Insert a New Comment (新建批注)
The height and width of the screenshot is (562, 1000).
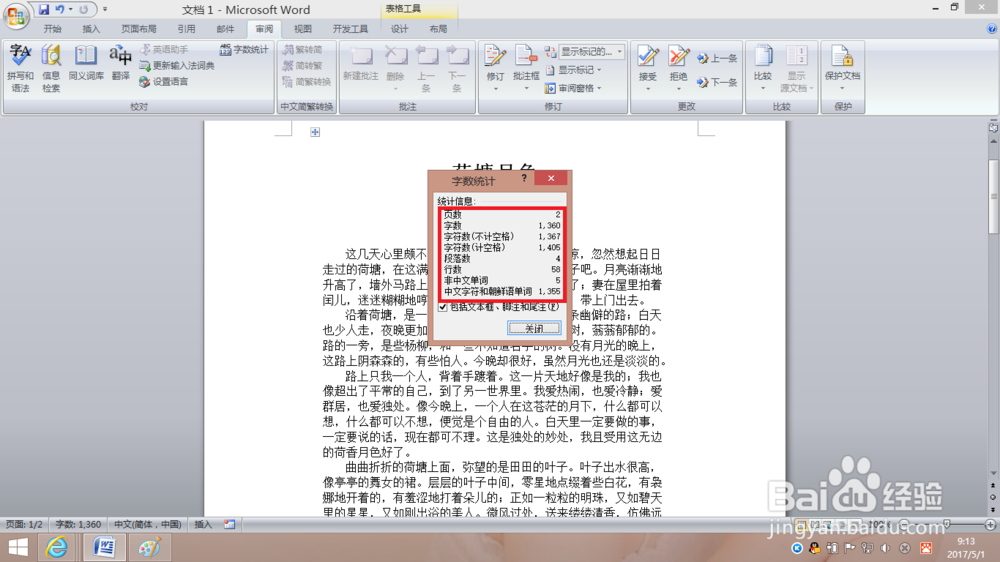[x=361, y=64]
